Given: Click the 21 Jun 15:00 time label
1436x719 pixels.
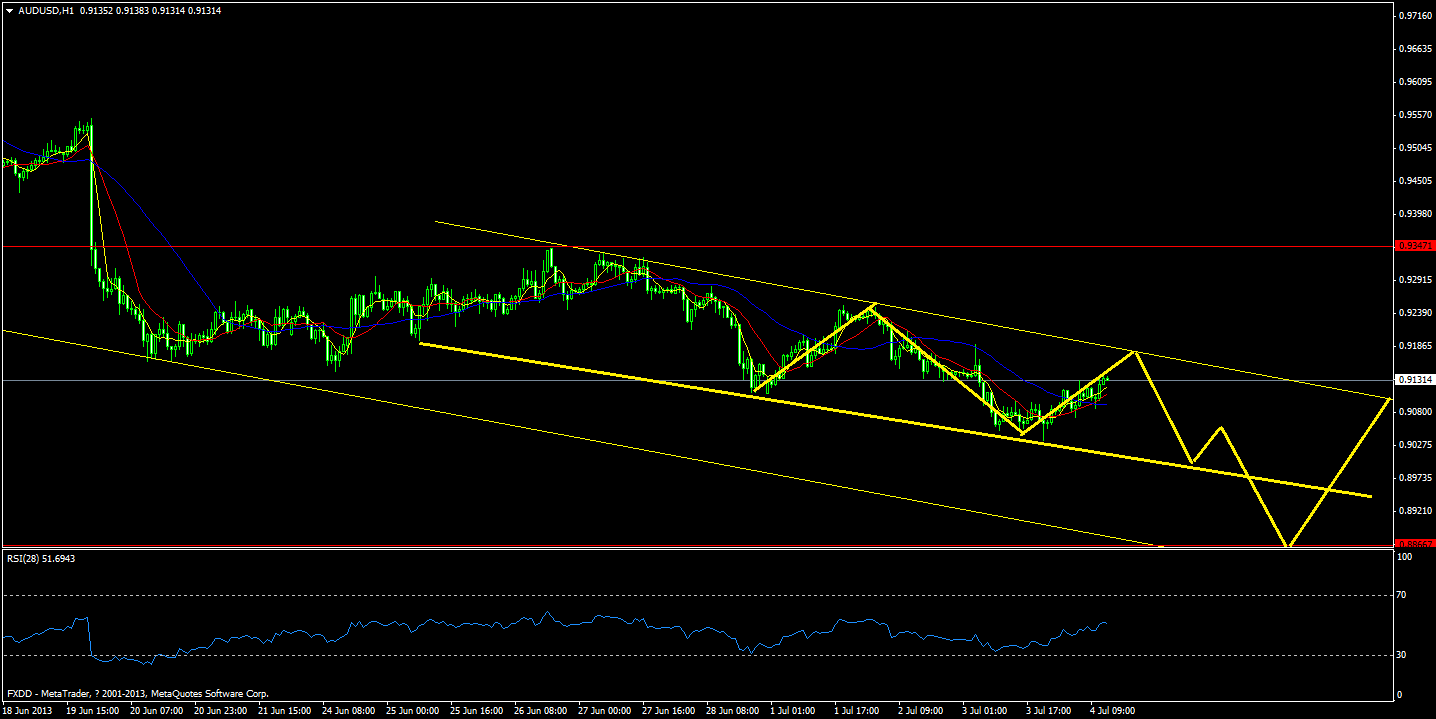Looking at the screenshot, I should tap(286, 710).
